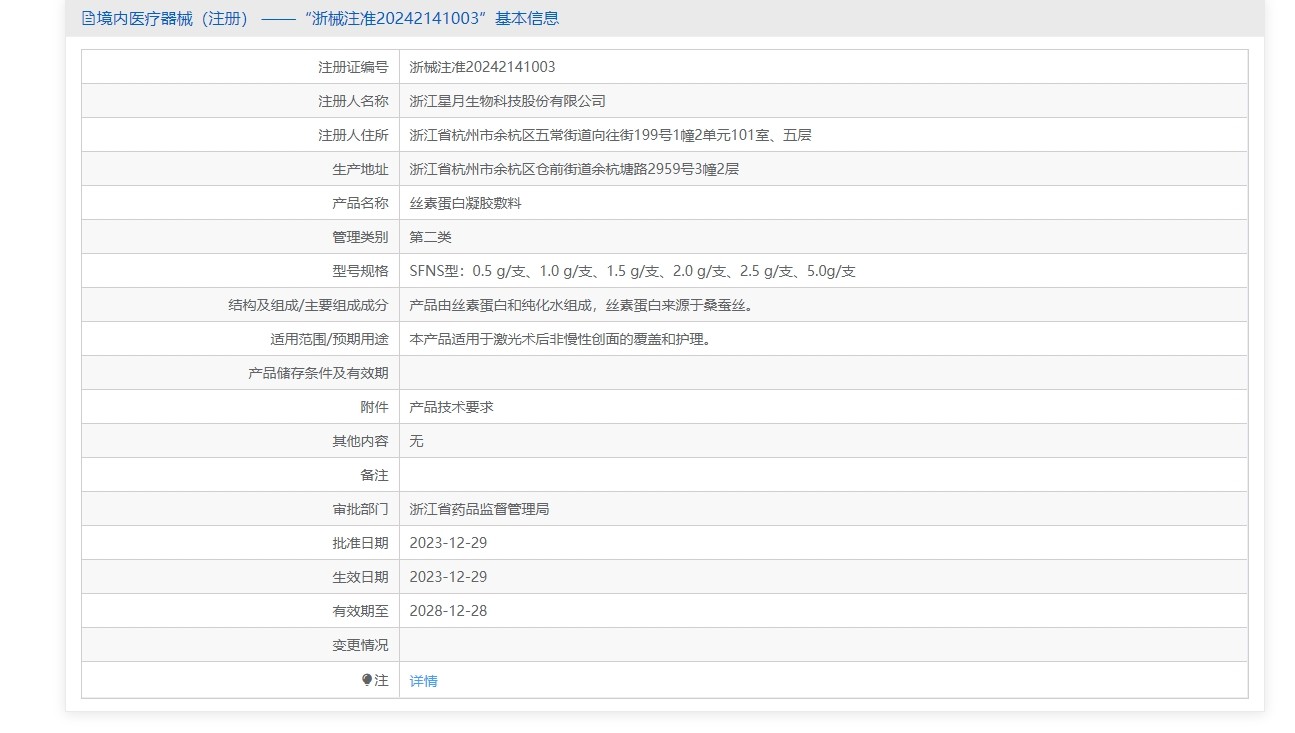Click expiry date 2028-12-28
This screenshot has width=1295, height=733.
[449, 611]
